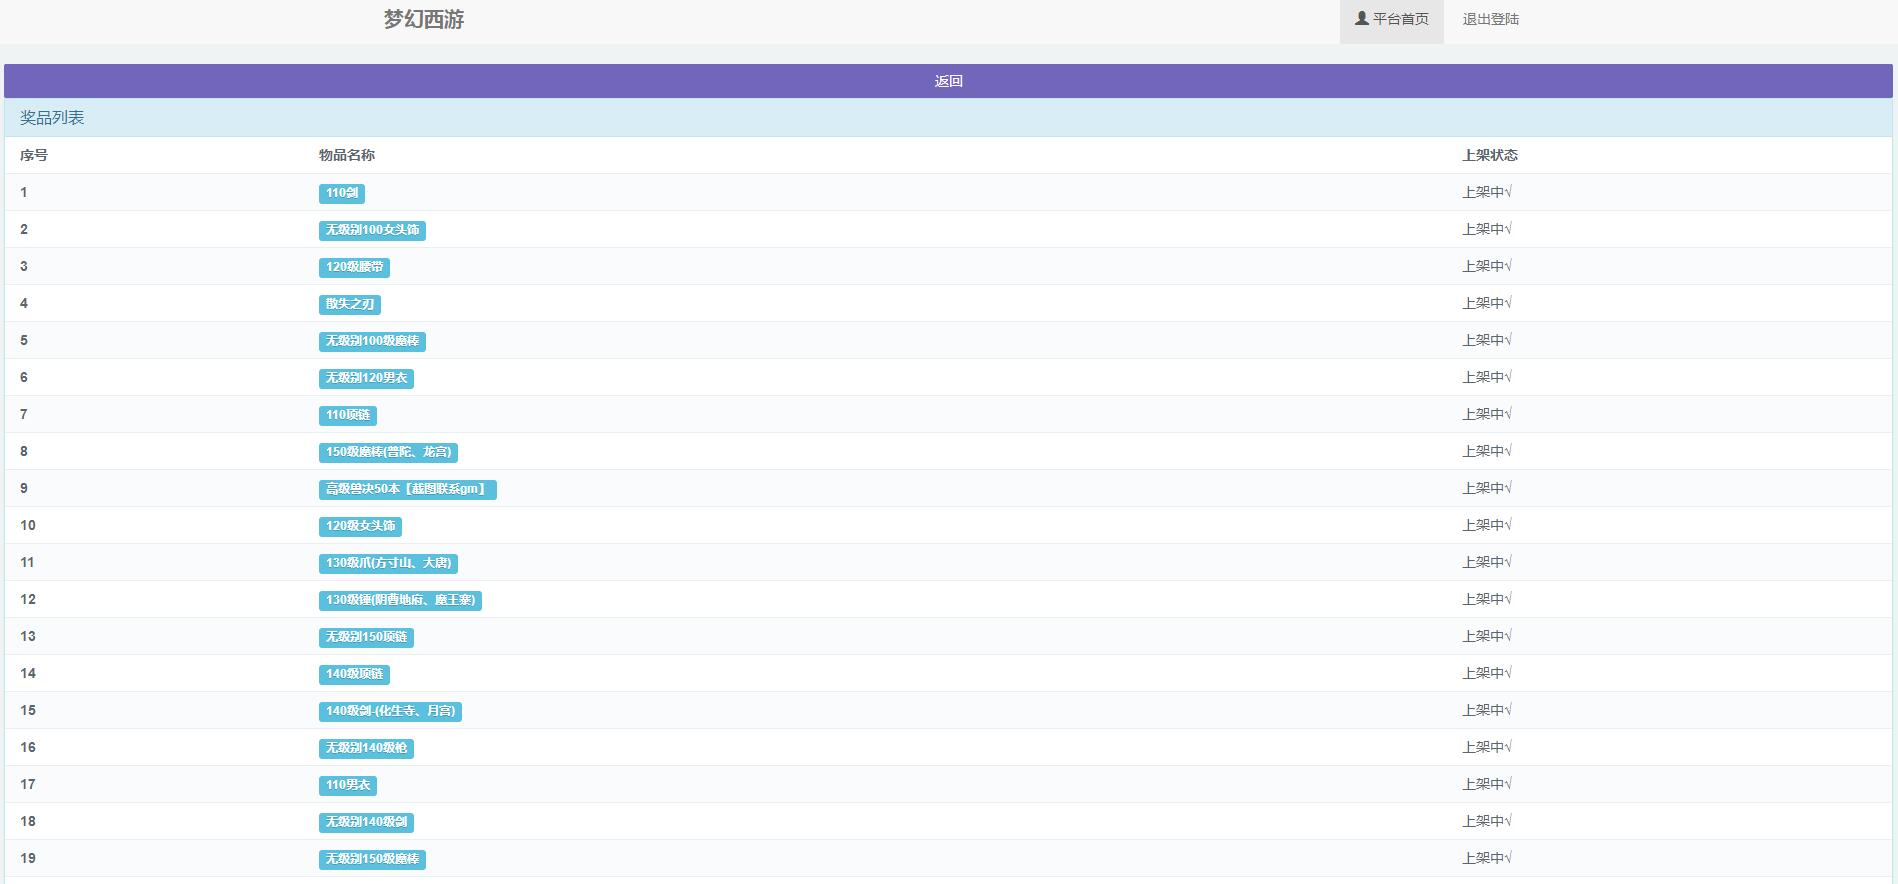Choose the 无级别120男衣 badge

point(366,378)
